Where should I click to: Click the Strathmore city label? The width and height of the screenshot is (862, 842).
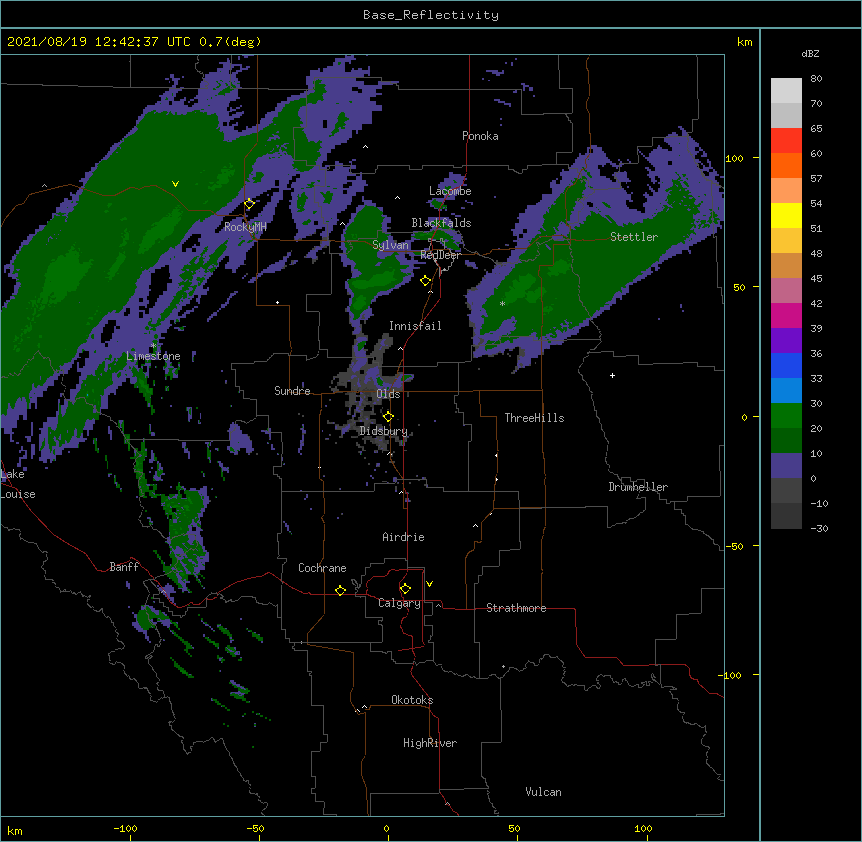coord(516,608)
